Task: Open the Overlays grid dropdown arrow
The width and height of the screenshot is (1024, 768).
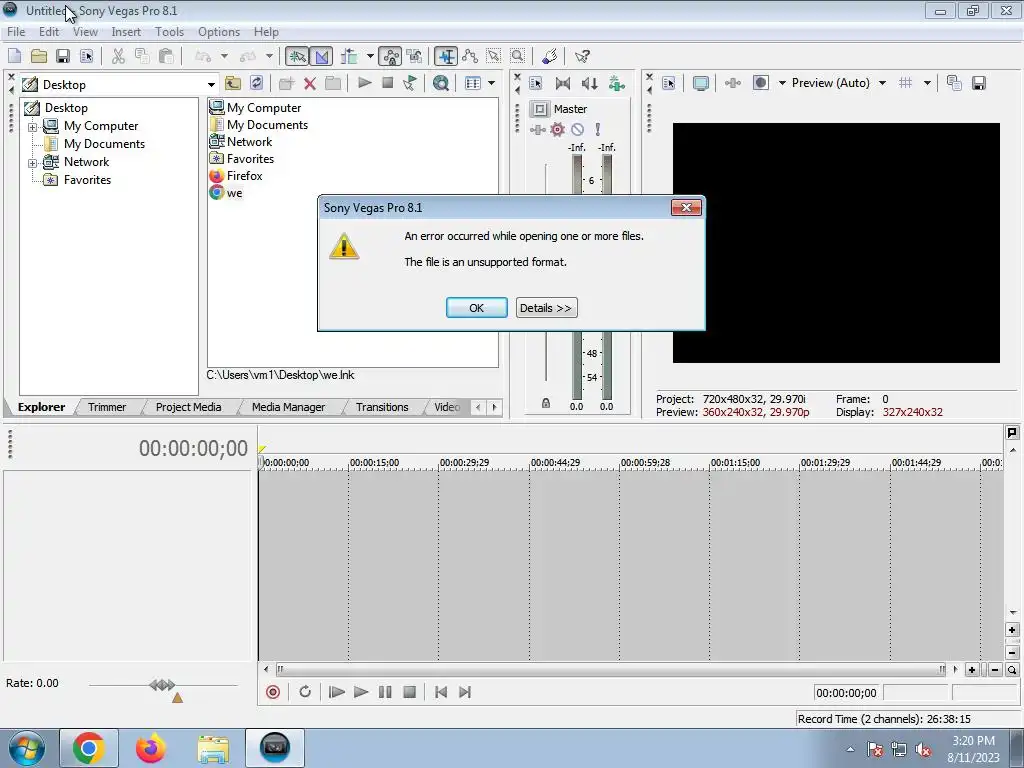Action: coord(927,83)
